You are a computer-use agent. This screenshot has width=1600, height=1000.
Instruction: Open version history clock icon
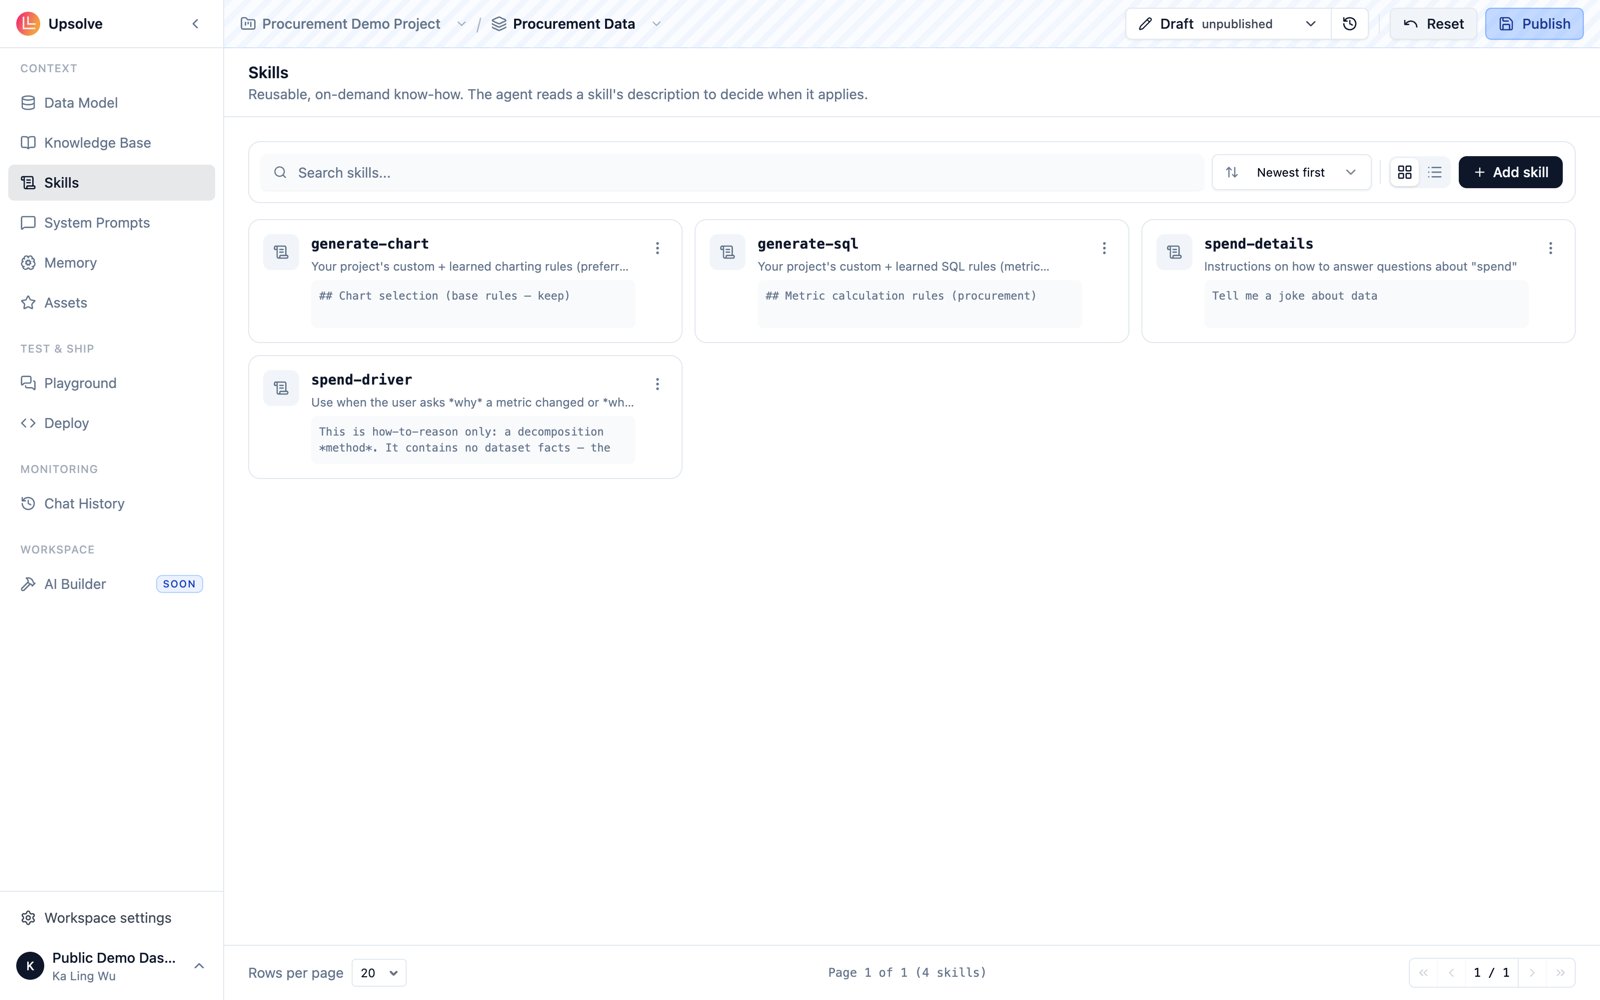1349,24
